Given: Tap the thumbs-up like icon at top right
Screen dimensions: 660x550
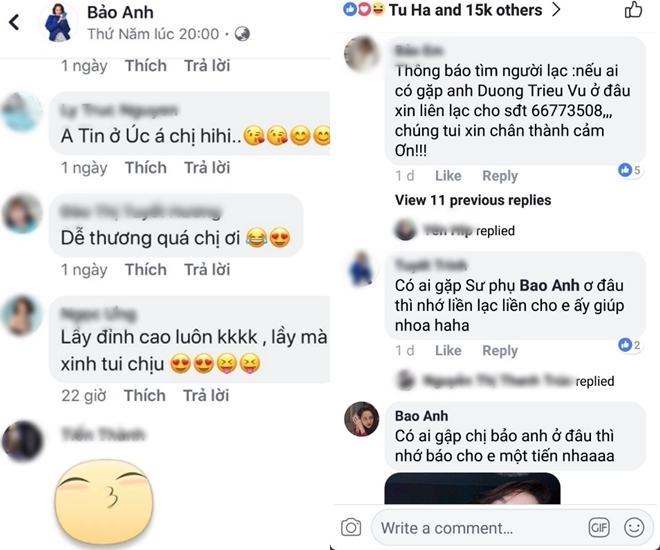Looking at the screenshot, I should pos(633,10).
